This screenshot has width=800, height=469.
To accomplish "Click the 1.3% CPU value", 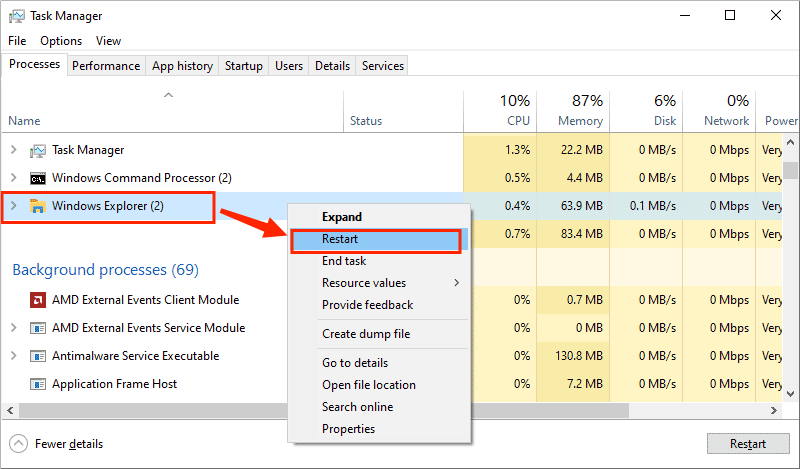I will (517, 150).
